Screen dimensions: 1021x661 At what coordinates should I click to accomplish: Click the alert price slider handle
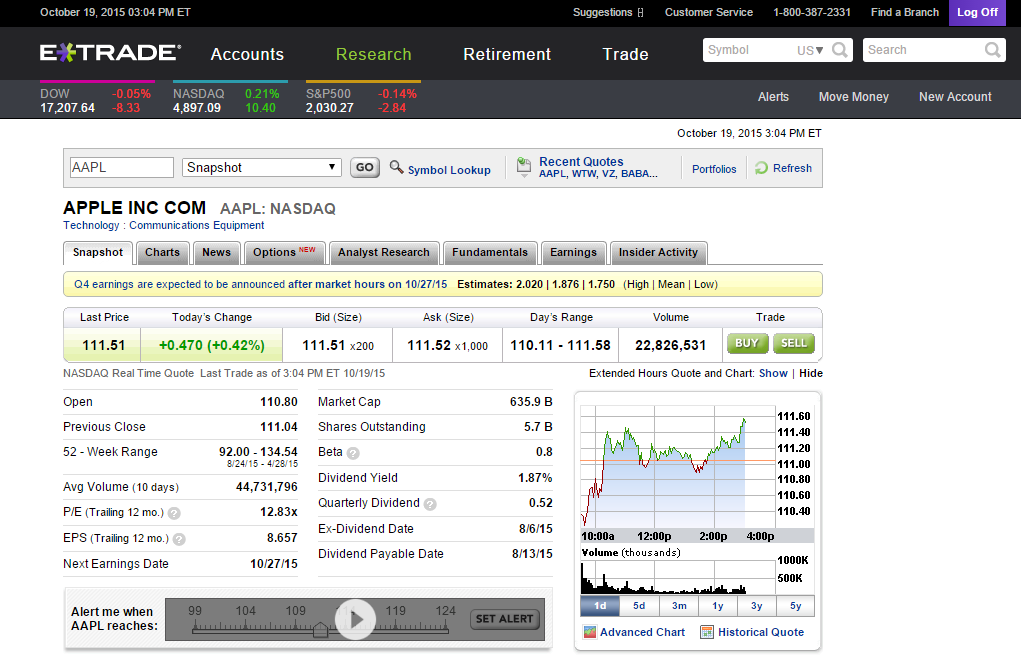[x=320, y=630]
